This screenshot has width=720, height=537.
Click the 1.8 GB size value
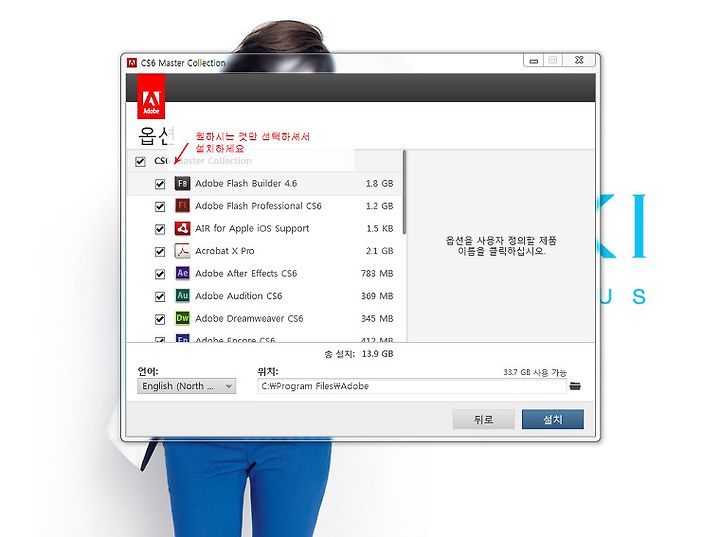(x=379, y=183)
